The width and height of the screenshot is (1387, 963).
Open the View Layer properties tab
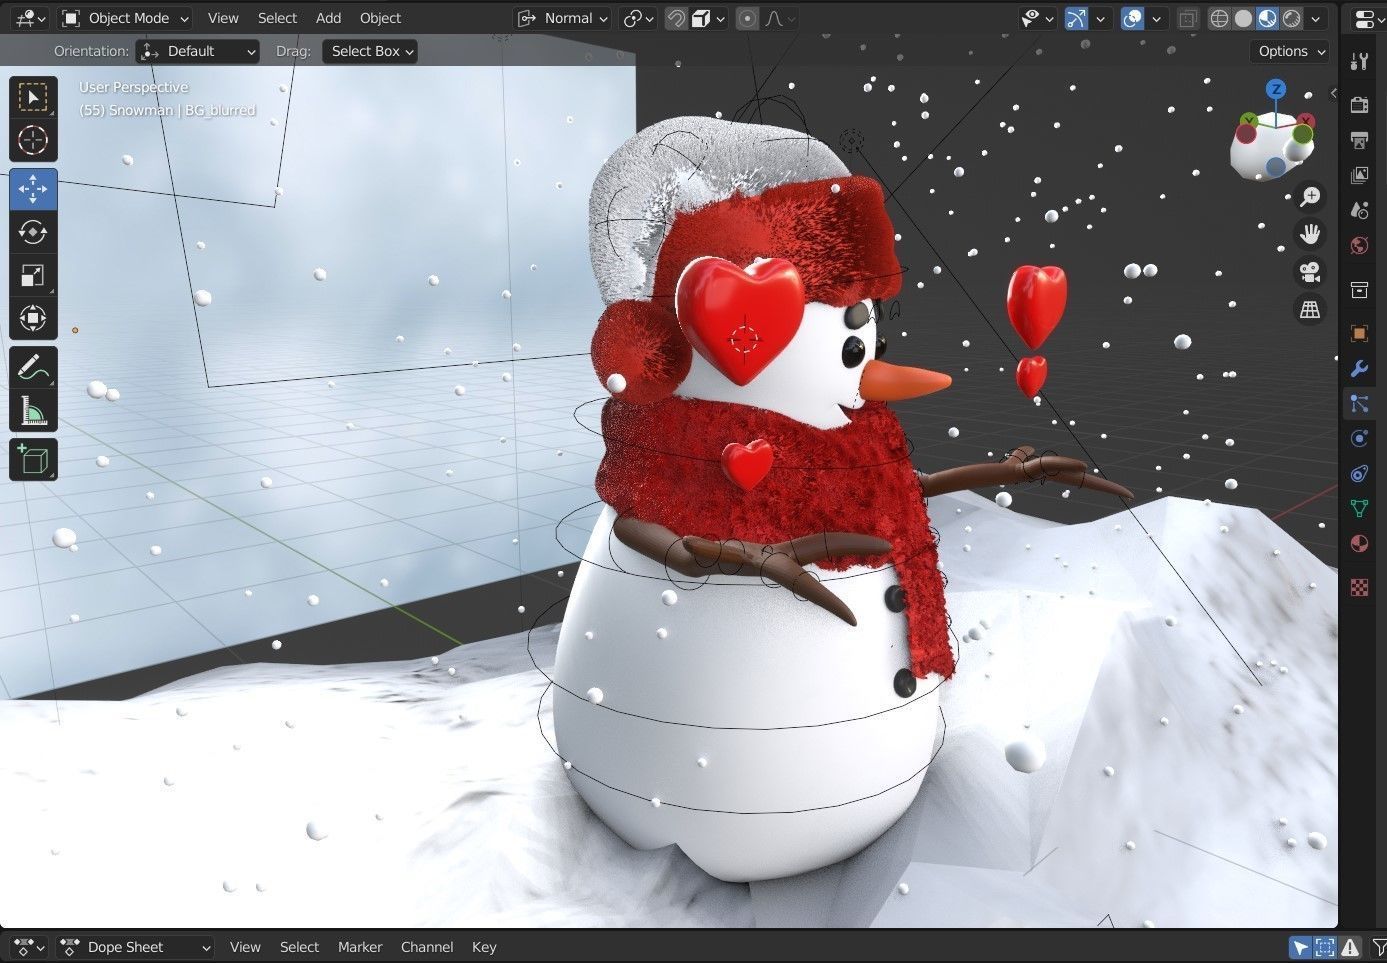pyautogui.click(x=1359, y=175)
